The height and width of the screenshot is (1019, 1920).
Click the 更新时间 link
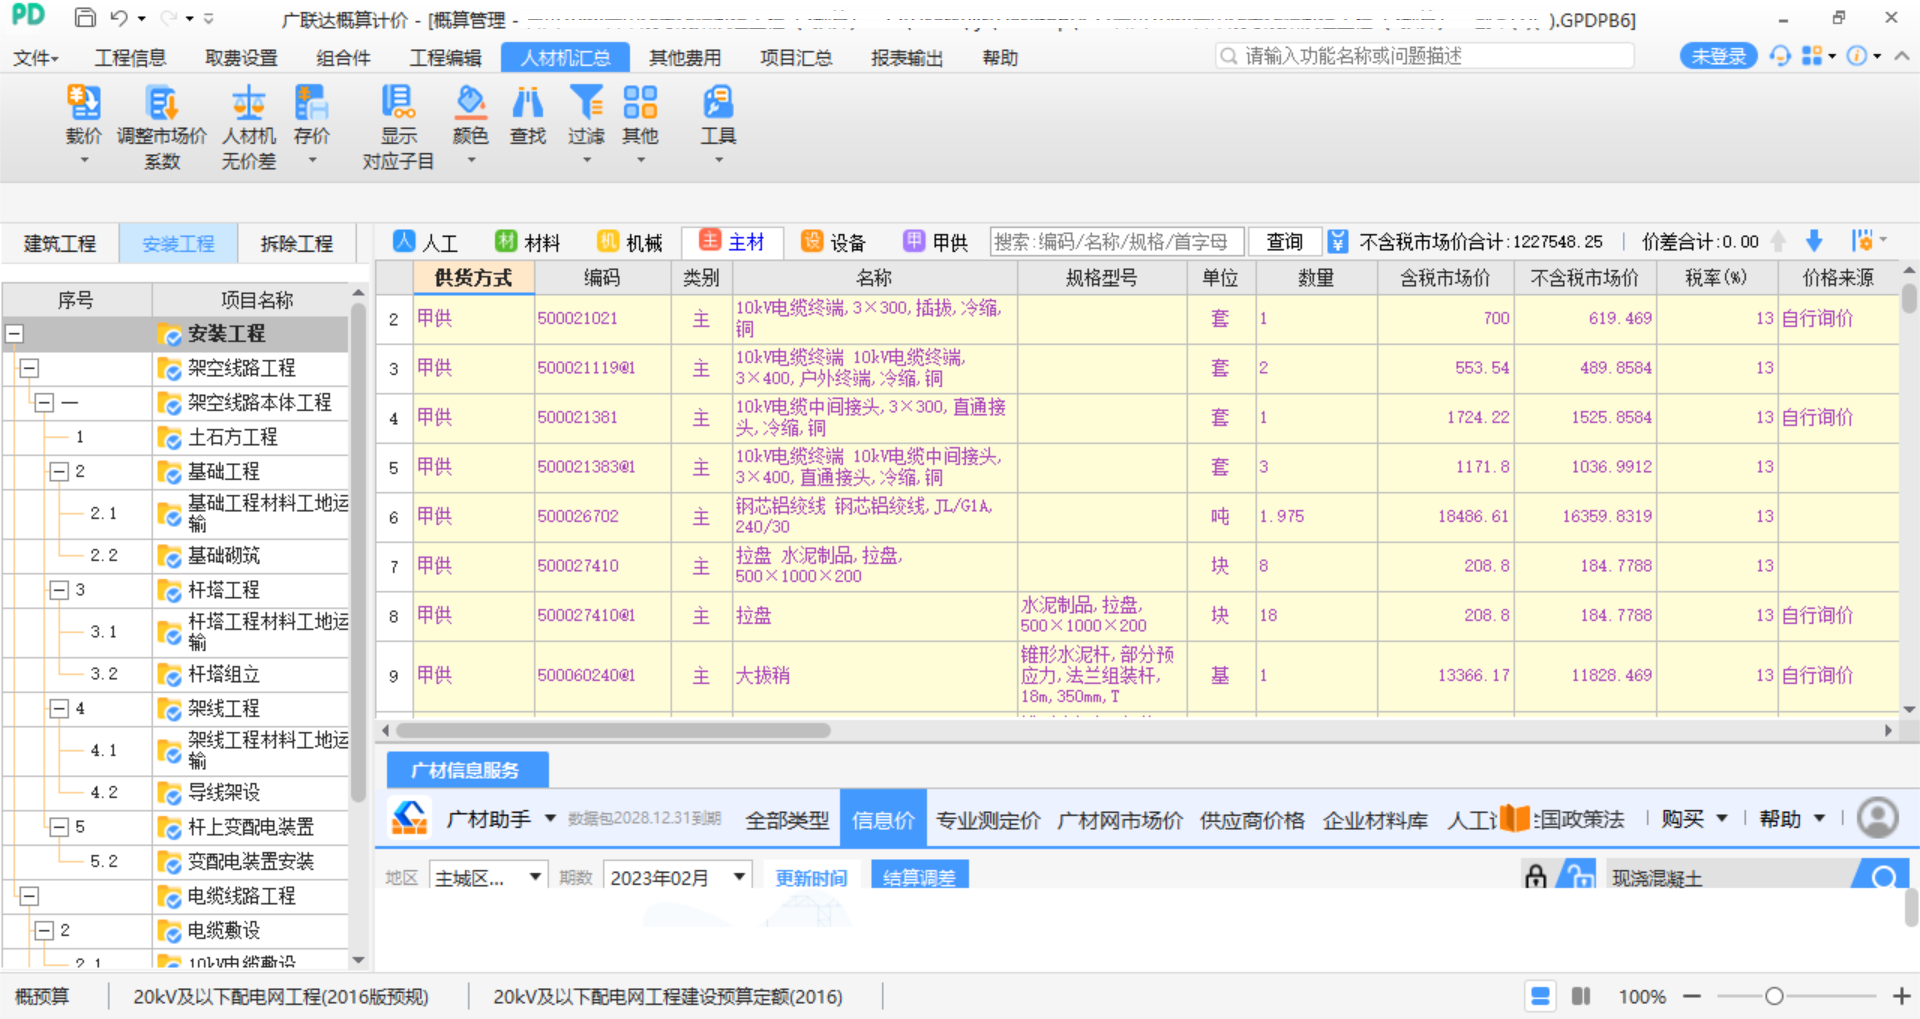pos(811,877)
